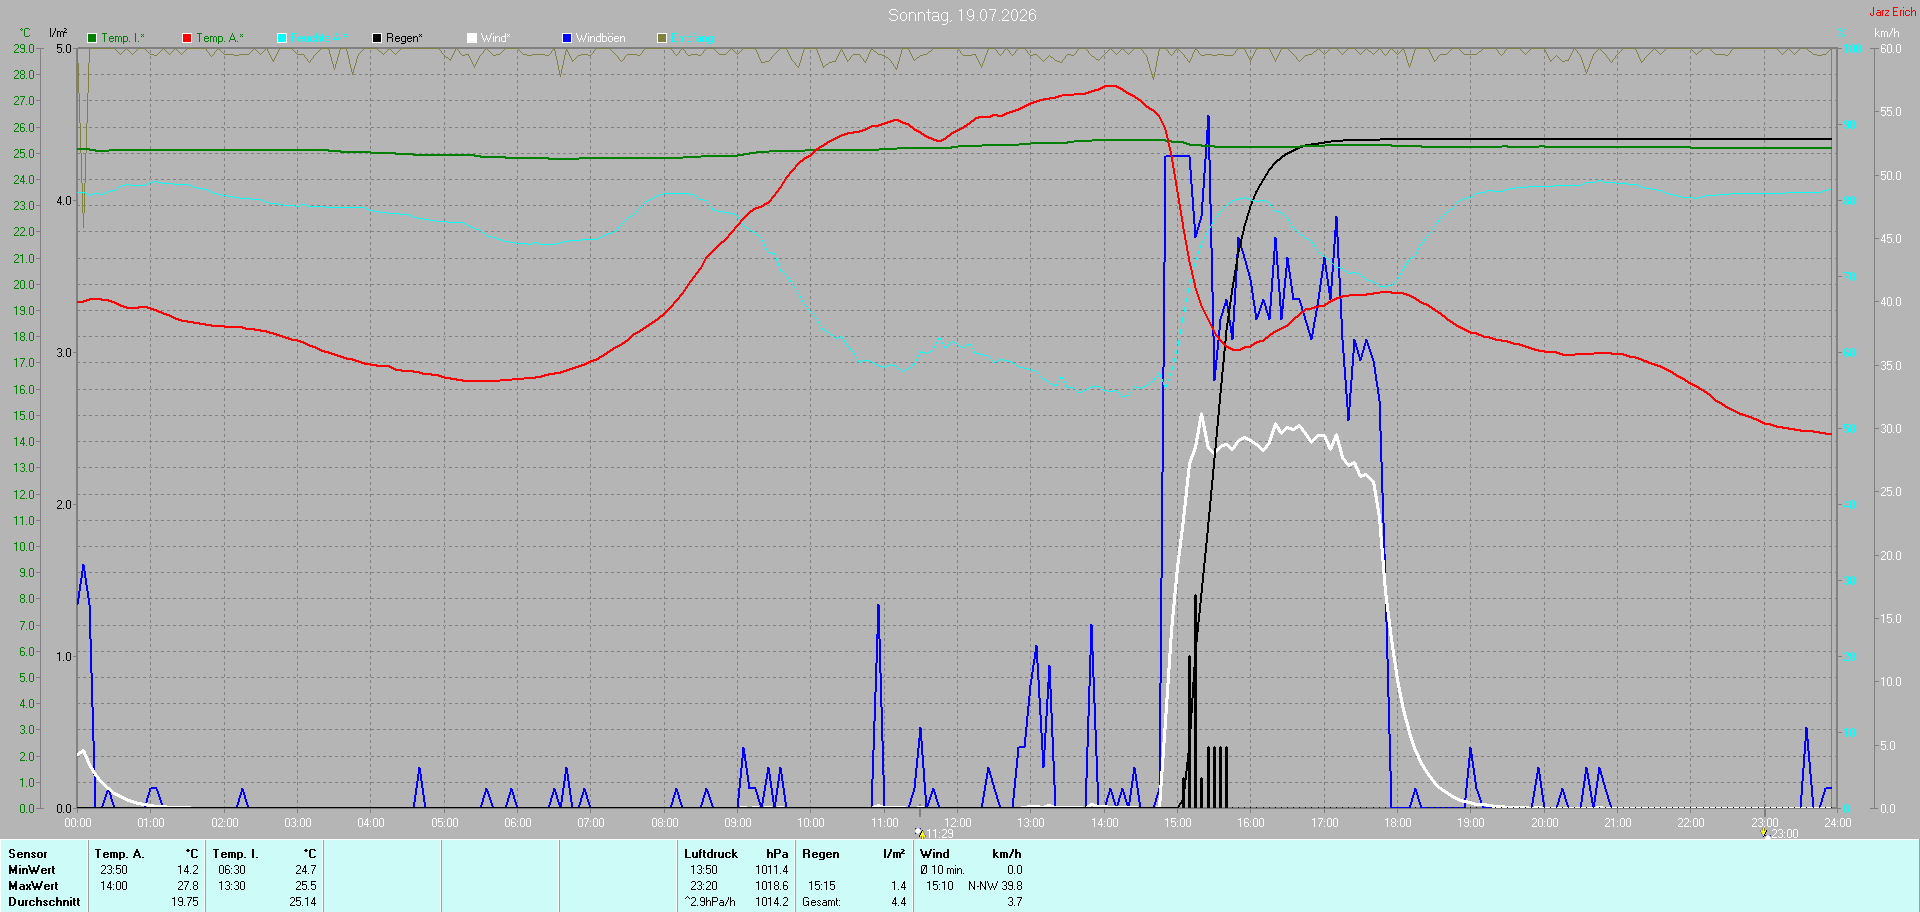The width and height of the screenshot is (1920, 912).
Task: Click the "N-NW 39.8" wind gust value
Action: click(995, 886)
